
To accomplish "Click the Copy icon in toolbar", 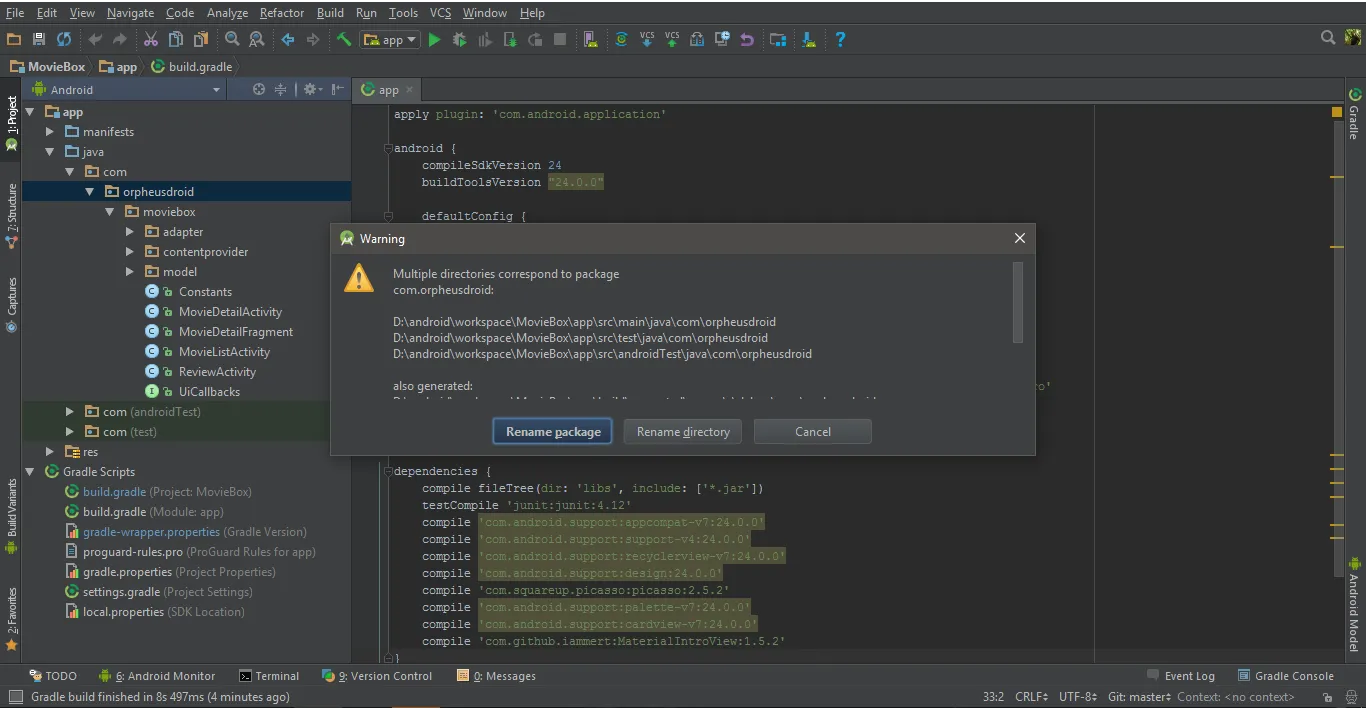I will coord(176,39).
